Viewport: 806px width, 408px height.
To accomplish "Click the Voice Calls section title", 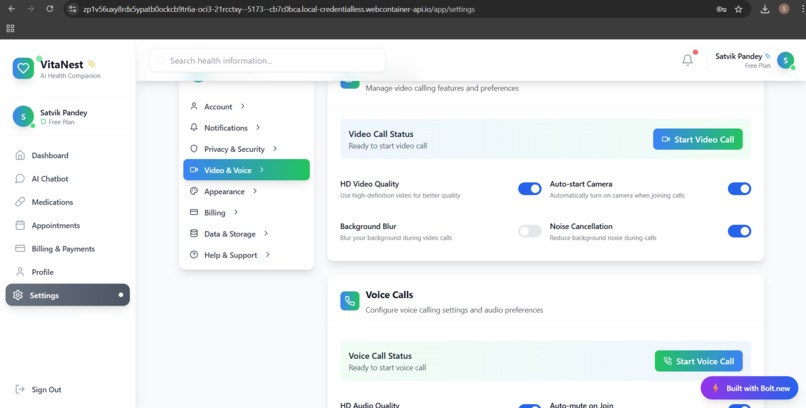I will tap(389, 295).
